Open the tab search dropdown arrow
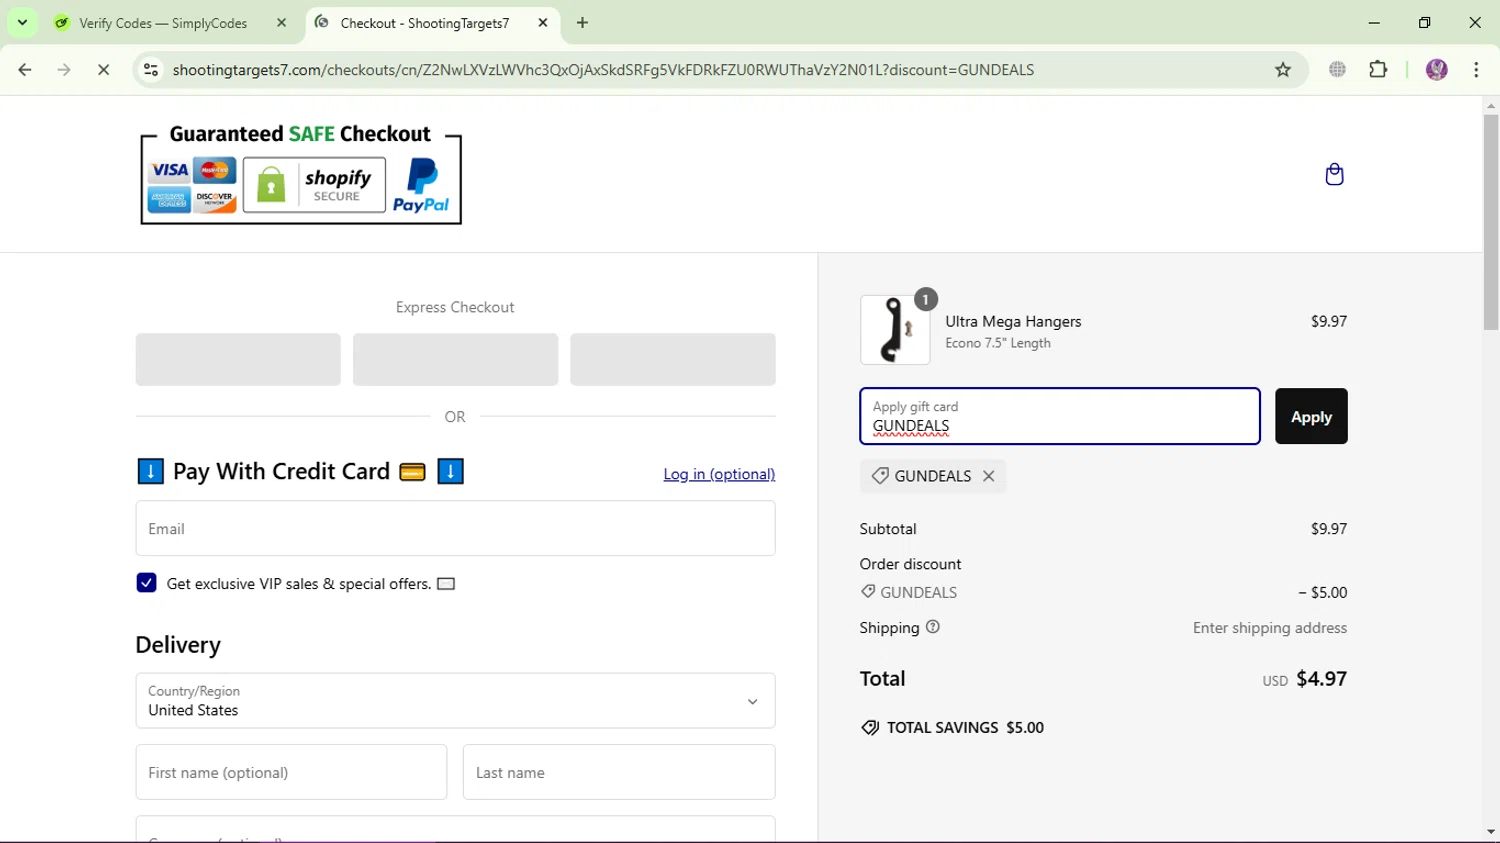The height and width of the screenshot is (843, 1500). tap(22, 22)
